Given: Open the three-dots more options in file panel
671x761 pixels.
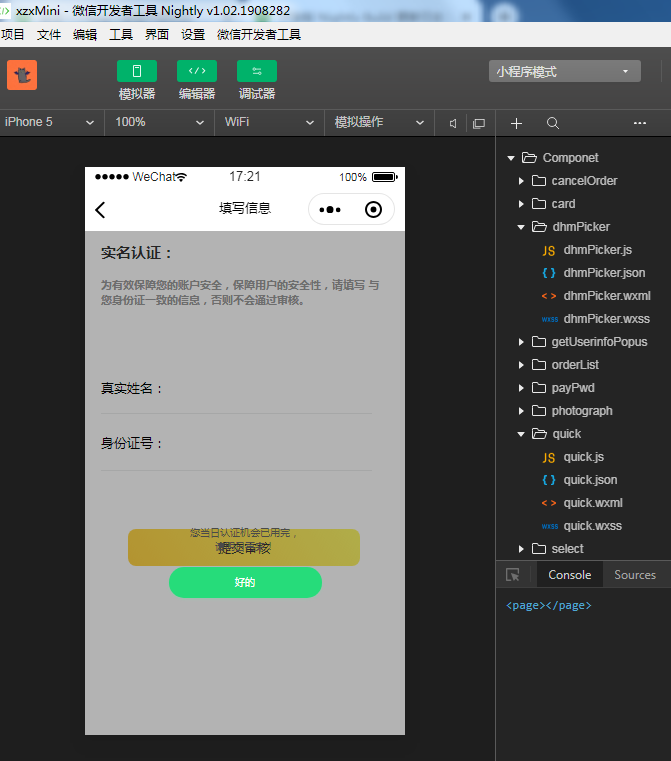Looking at the screenshot, I should 639,123.
